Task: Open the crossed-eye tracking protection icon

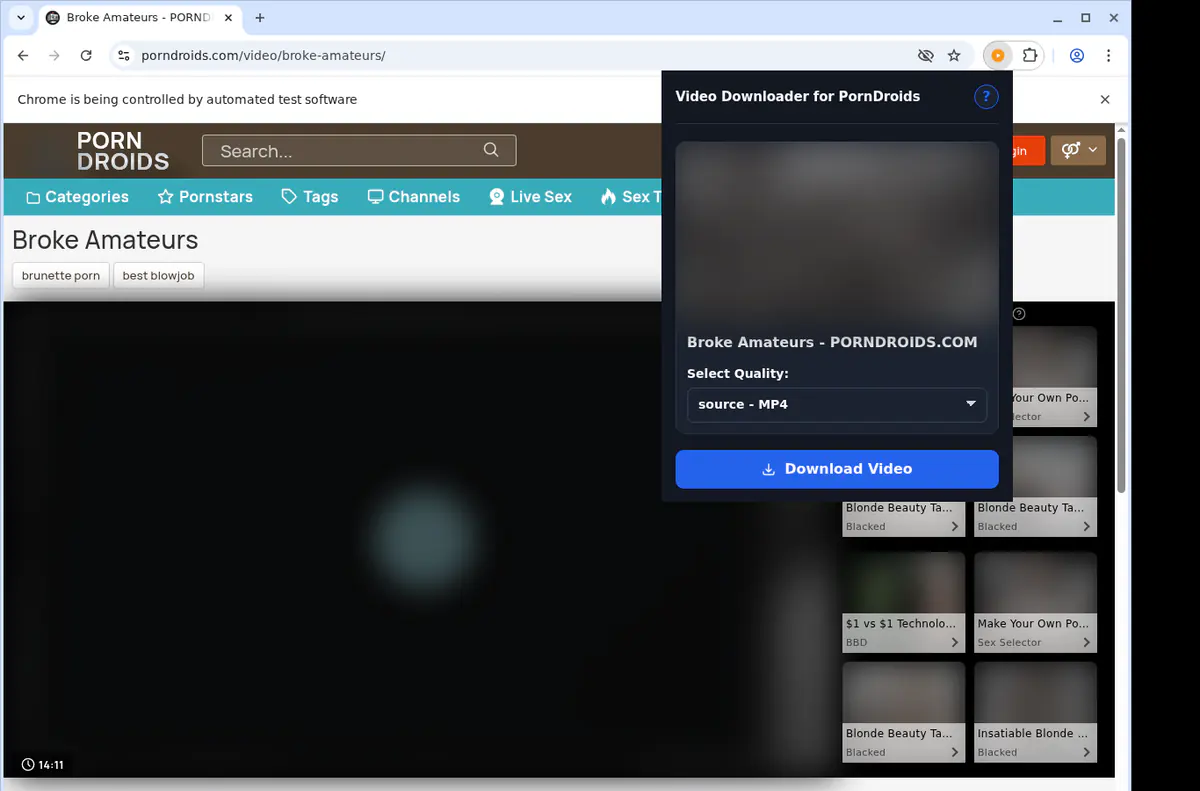Action: (x=925, y=56)
